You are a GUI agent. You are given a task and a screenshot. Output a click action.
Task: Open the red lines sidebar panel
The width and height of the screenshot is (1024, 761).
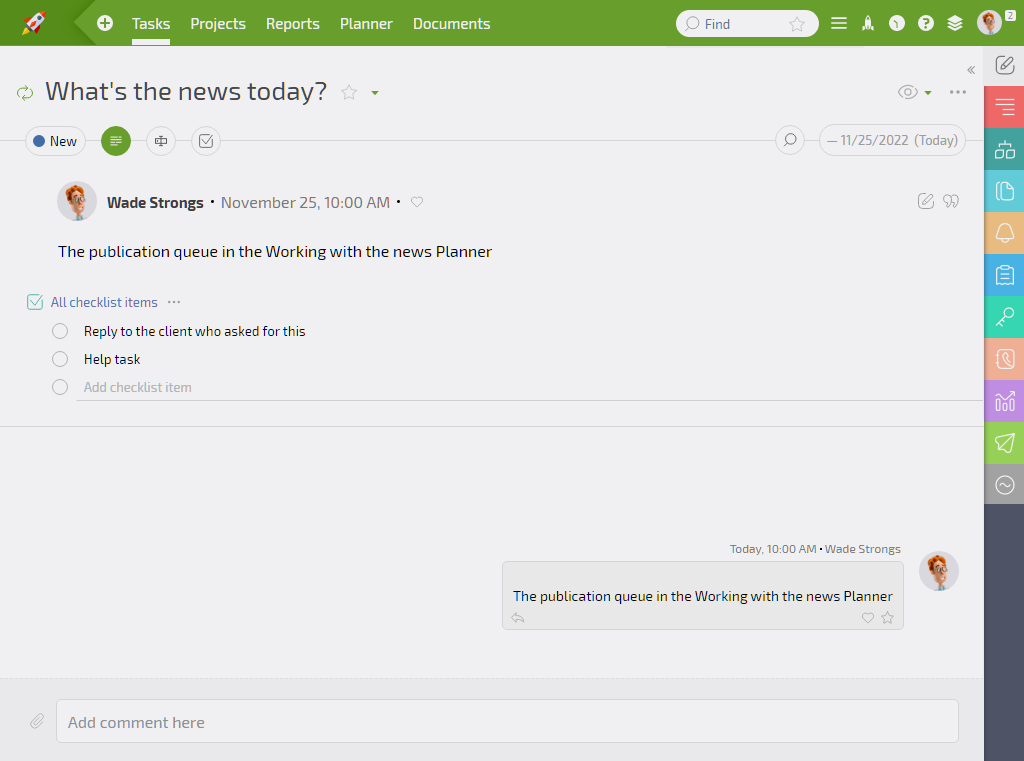point(1004,106)
